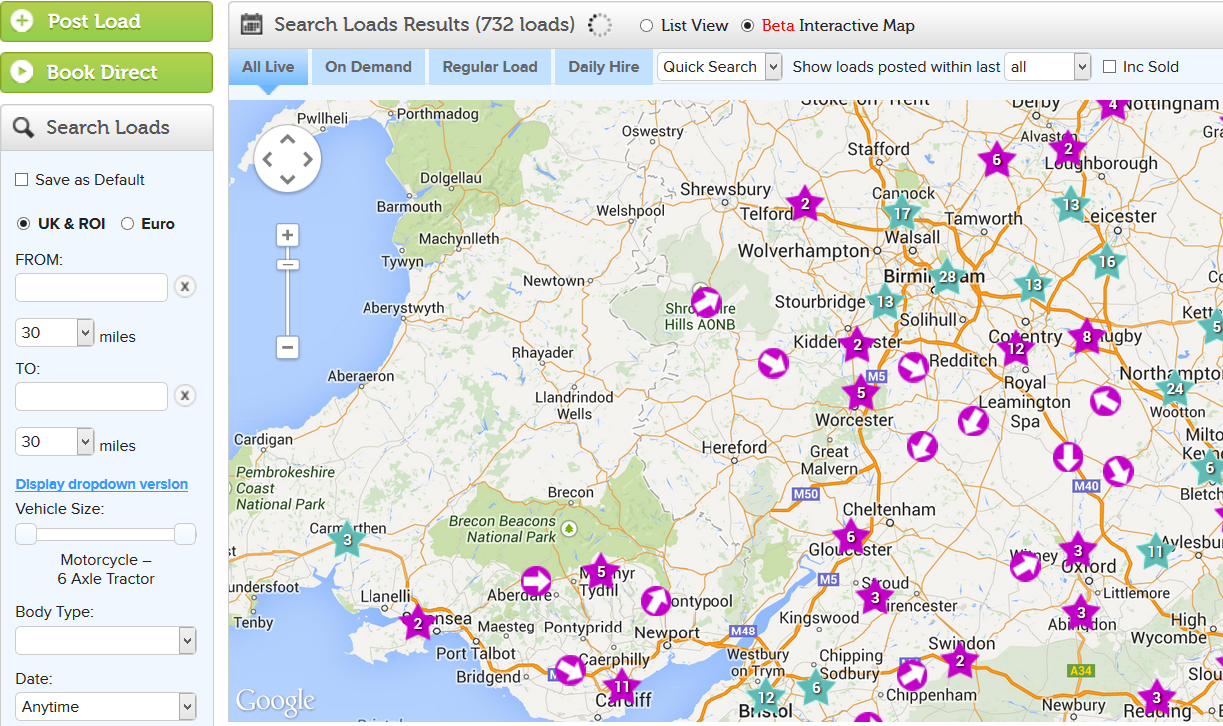Open the Quick Search dropdown
The image size is (1223, 726).
point(719,67)
